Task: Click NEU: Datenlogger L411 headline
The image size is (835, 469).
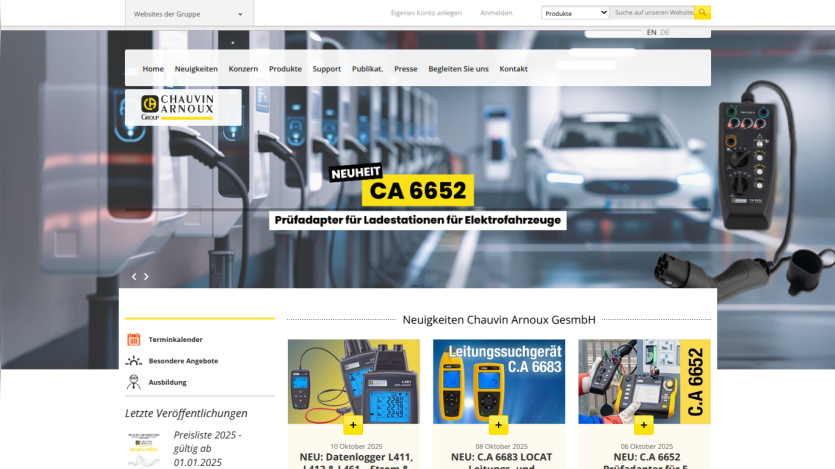Action: [x=356, y=460]
